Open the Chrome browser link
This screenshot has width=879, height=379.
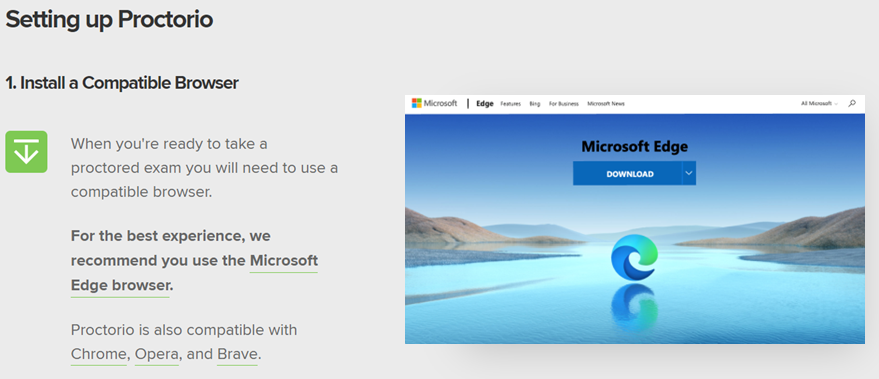(x=99, y=354)
